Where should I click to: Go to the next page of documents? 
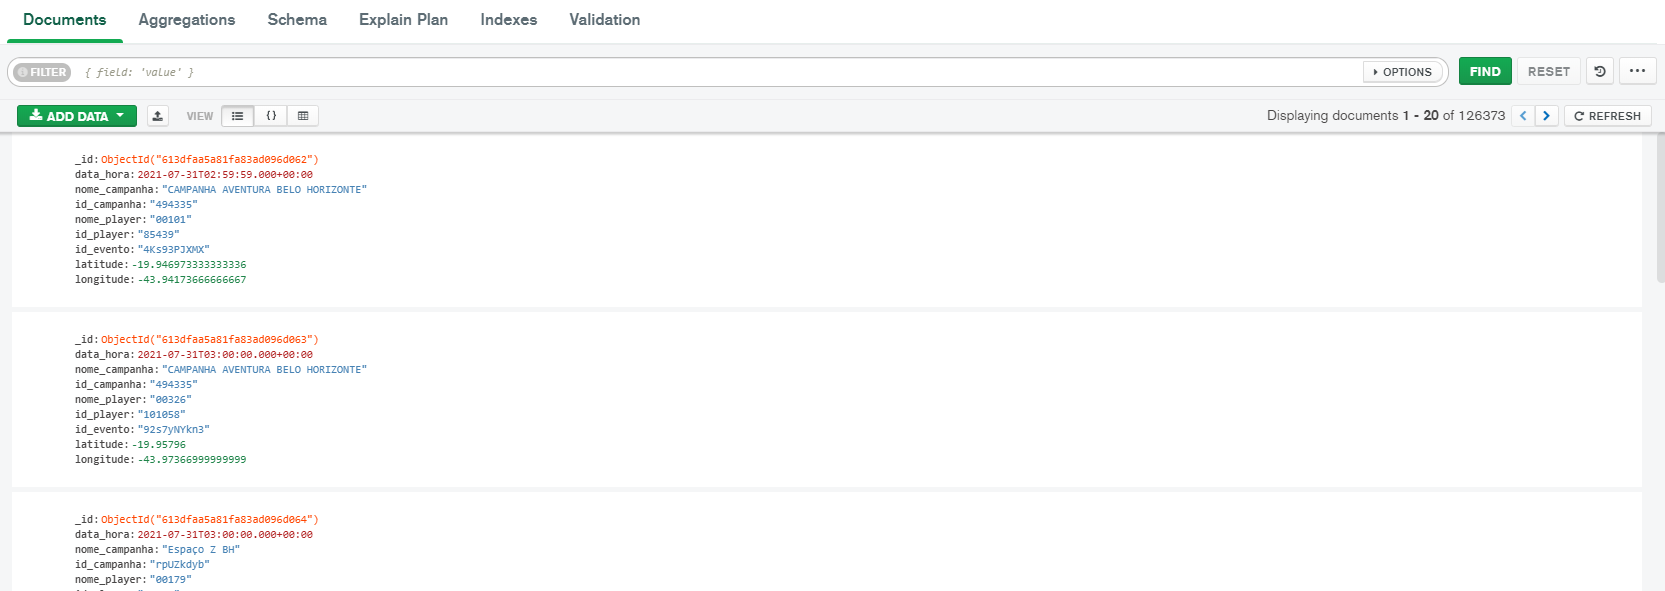(1546, 116)
